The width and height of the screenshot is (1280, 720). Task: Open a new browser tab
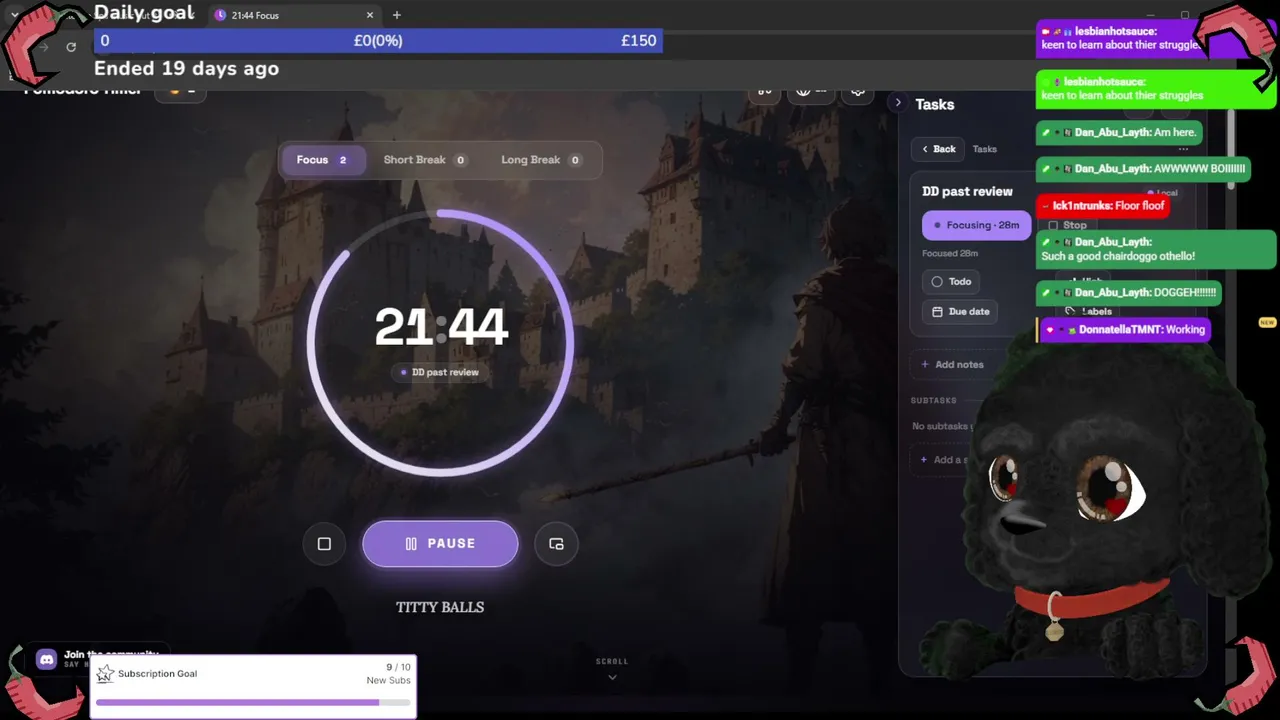[x=397, y=15]
